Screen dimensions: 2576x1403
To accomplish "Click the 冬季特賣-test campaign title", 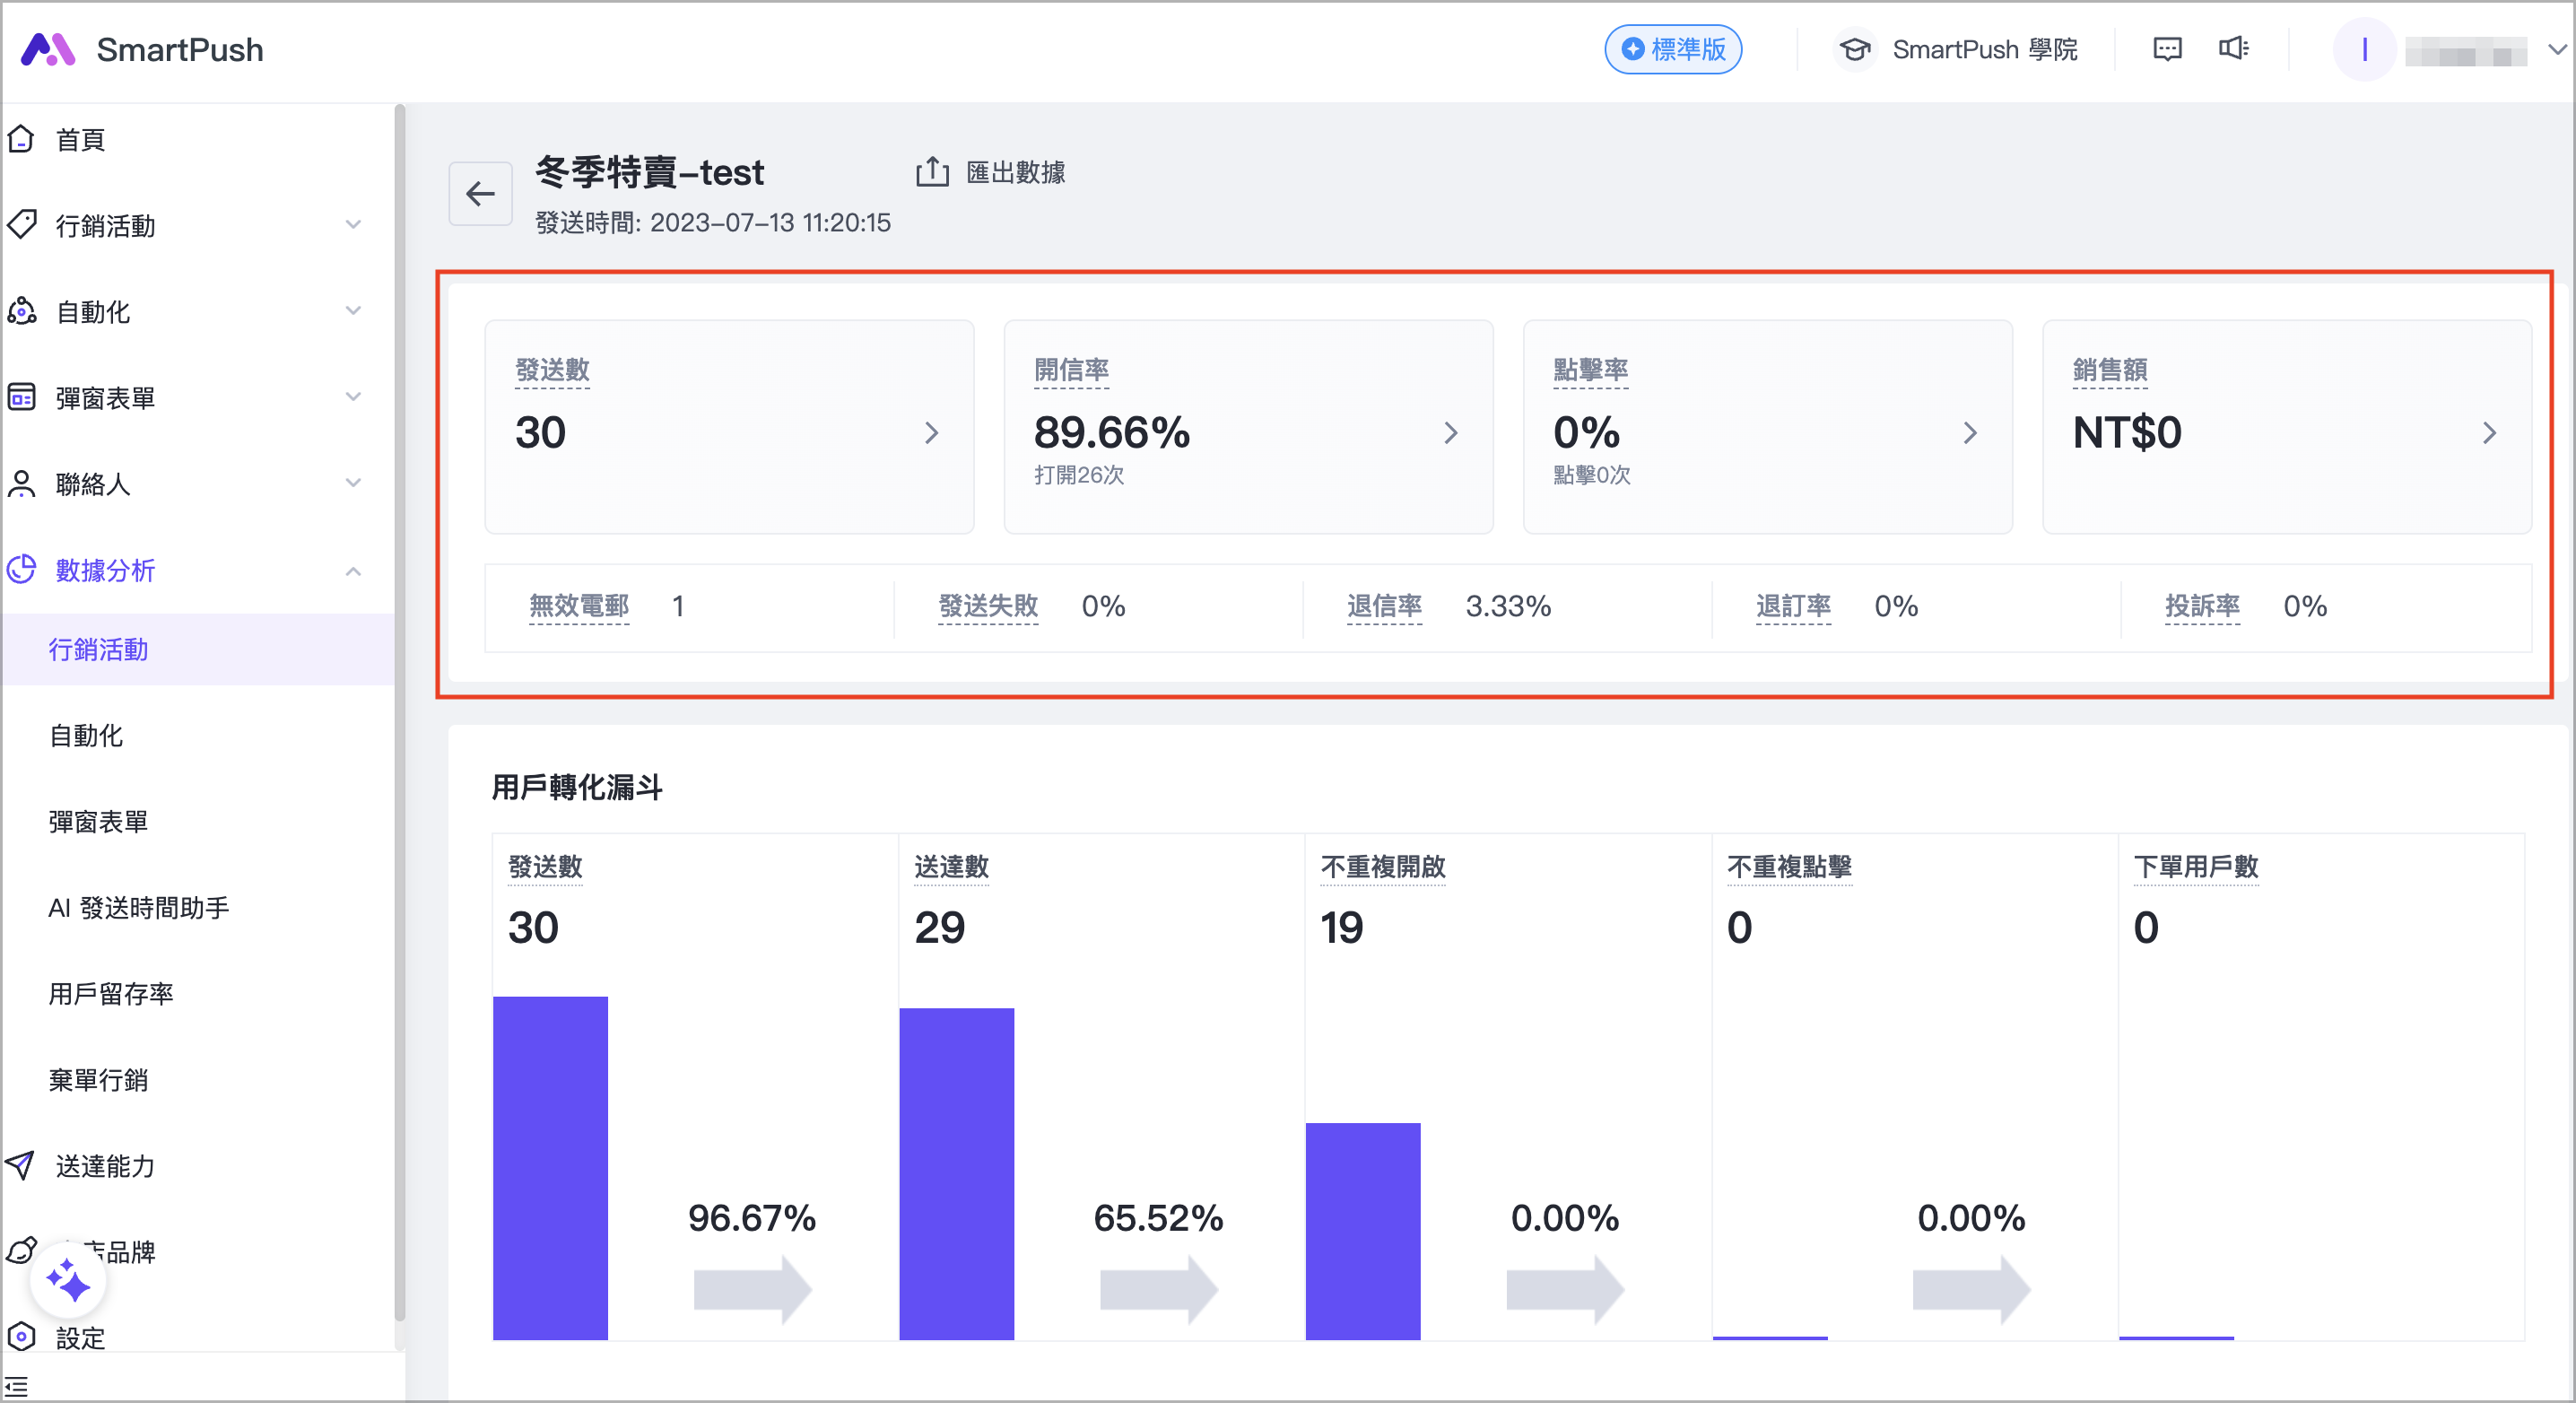I will point(650,172).
